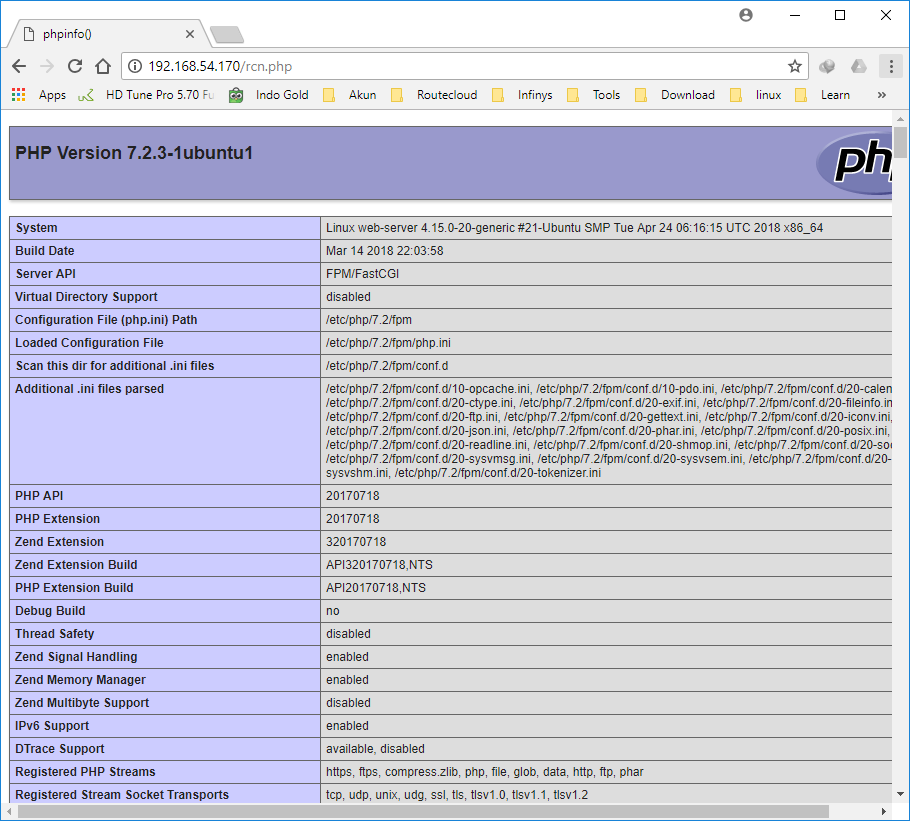Open the Infinys bookmarks folder
This screenshot has height=821, width=910.
click(x=522, y=95)
